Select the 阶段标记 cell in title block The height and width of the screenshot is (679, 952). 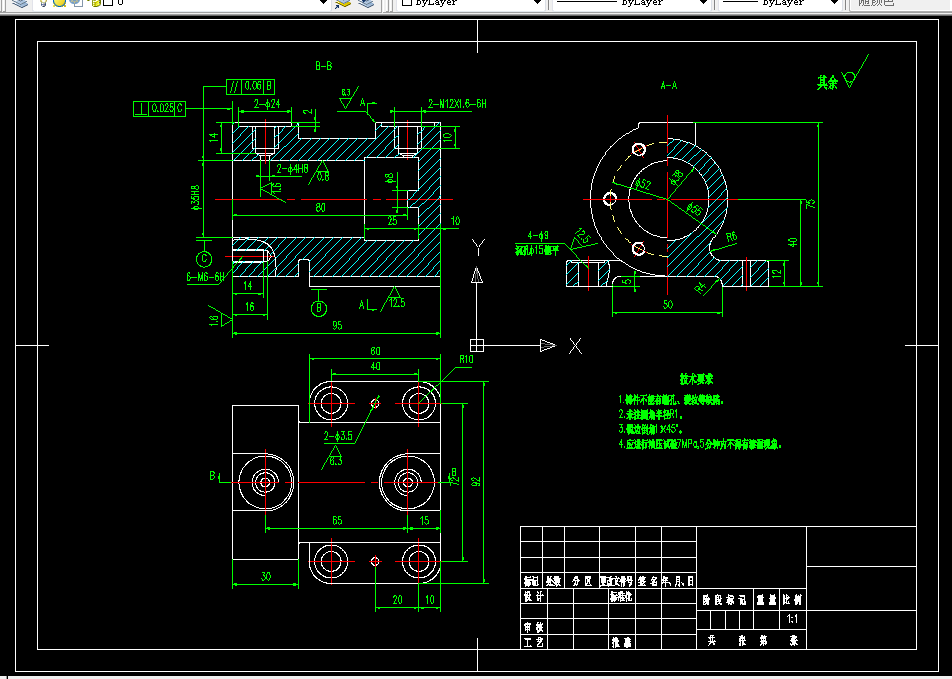click(724, 600)
